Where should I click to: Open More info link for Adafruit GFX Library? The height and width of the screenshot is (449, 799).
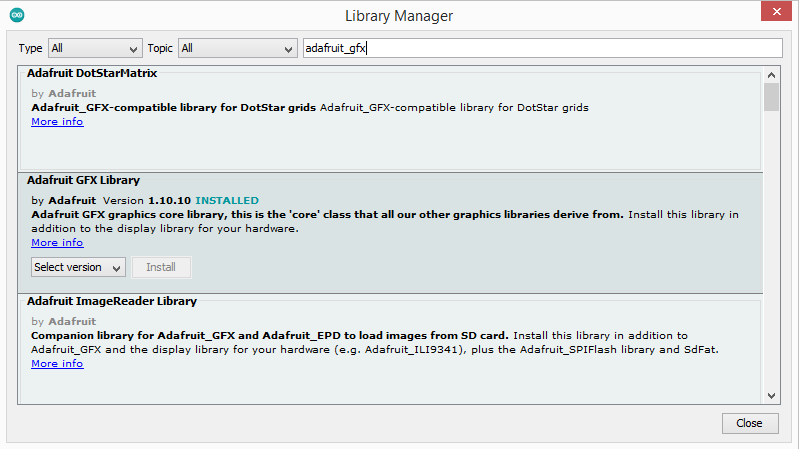[57, 243]
